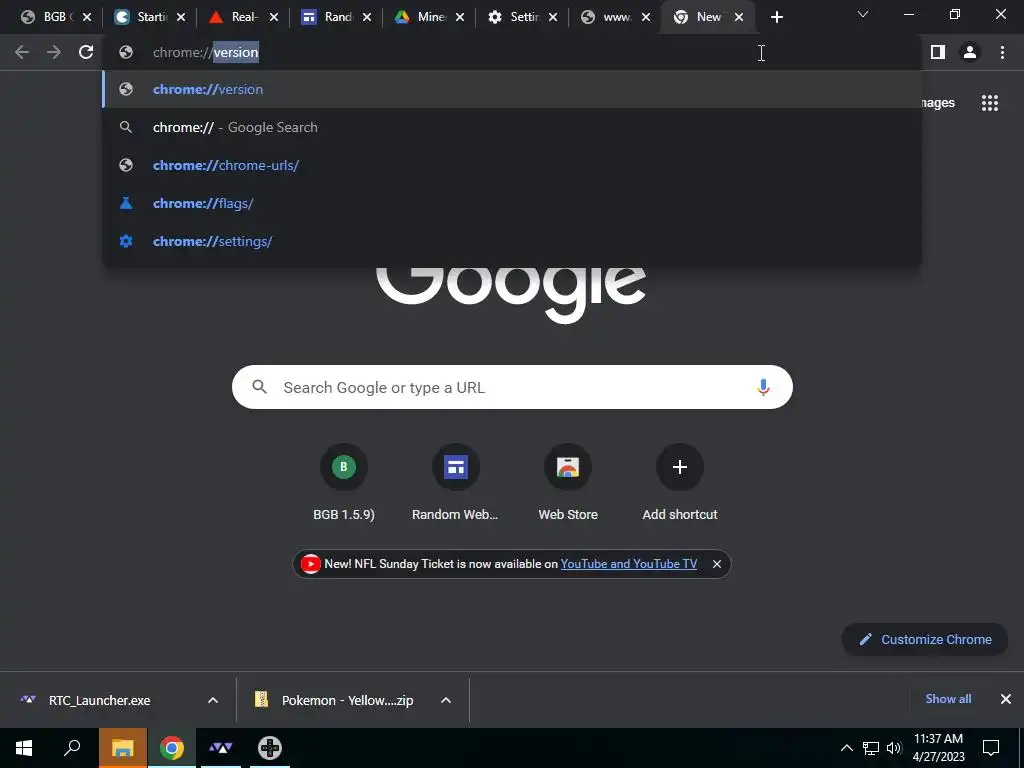The image size is (1024, 768).
Task: Open the Web Store shortcut
Action: click(x=568, y=483)
